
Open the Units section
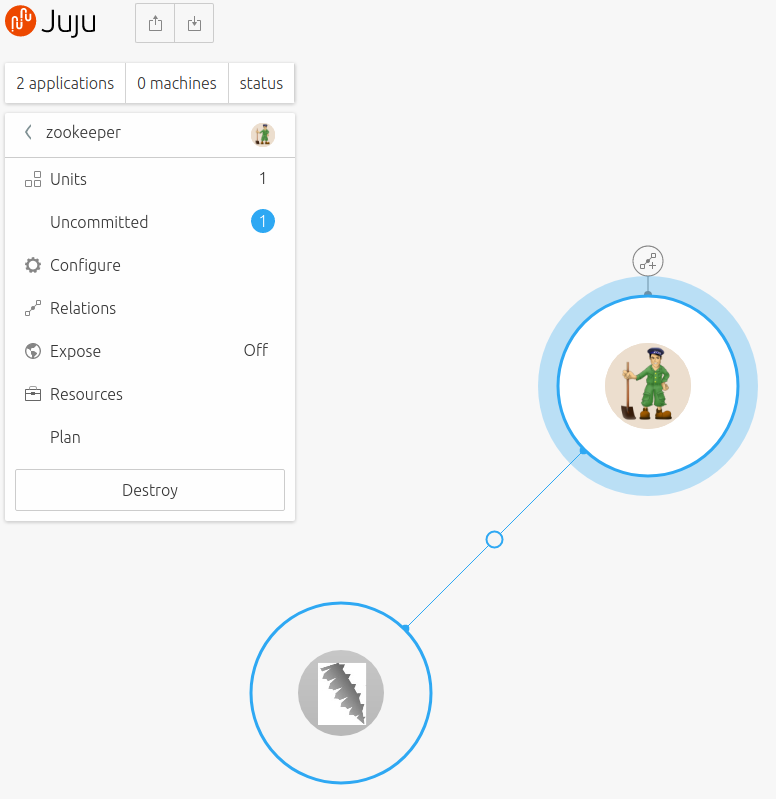pyautogui.click(x=68, y=180)
